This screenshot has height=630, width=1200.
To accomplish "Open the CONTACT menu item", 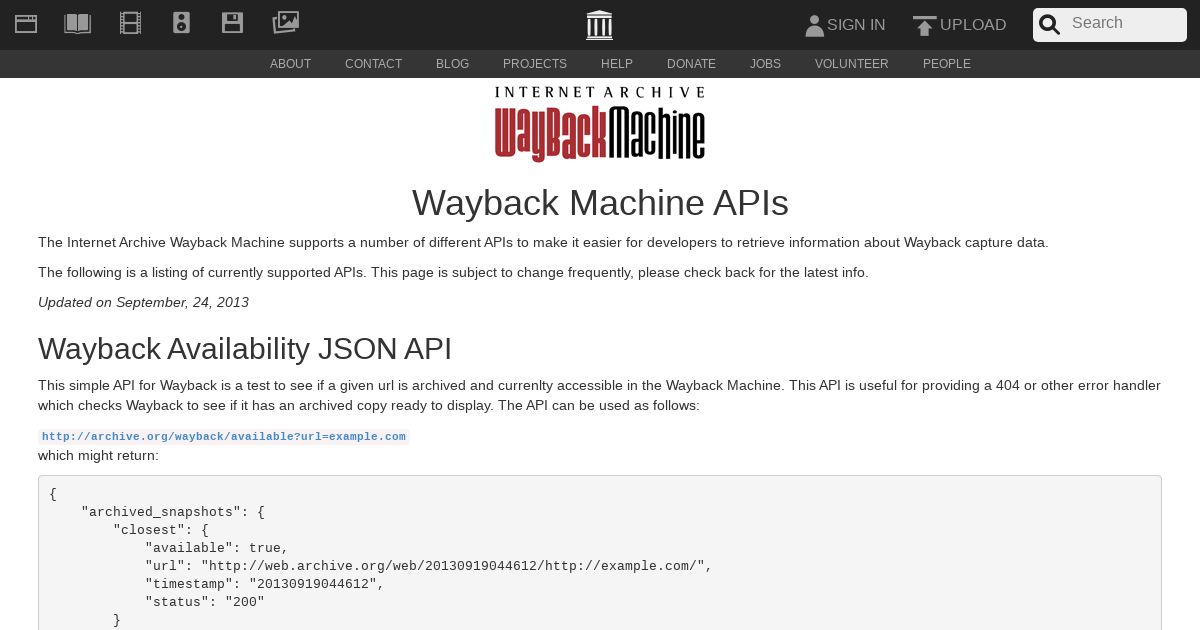I will point(373,64).
